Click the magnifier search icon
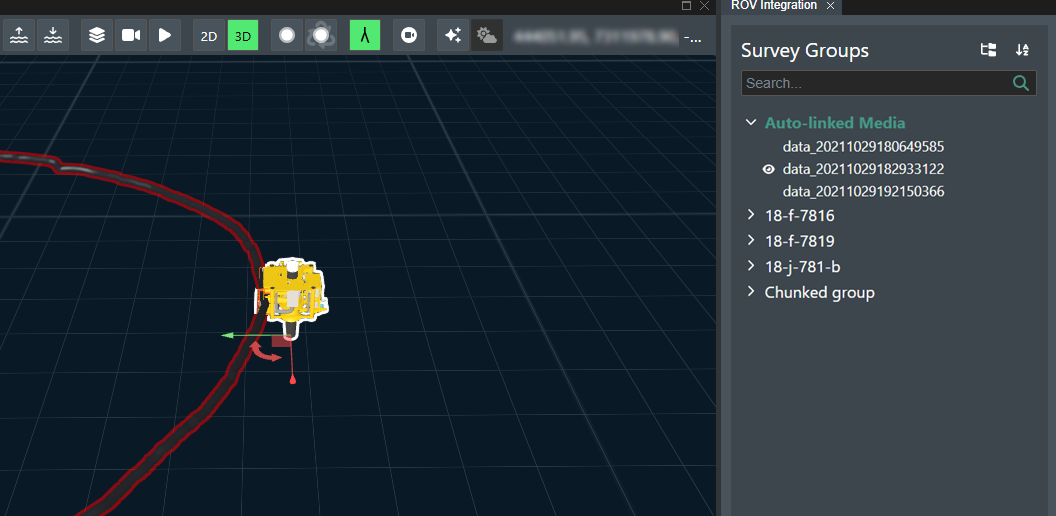This screenshot has height=516, width=1056. (x=1021, y=83)
